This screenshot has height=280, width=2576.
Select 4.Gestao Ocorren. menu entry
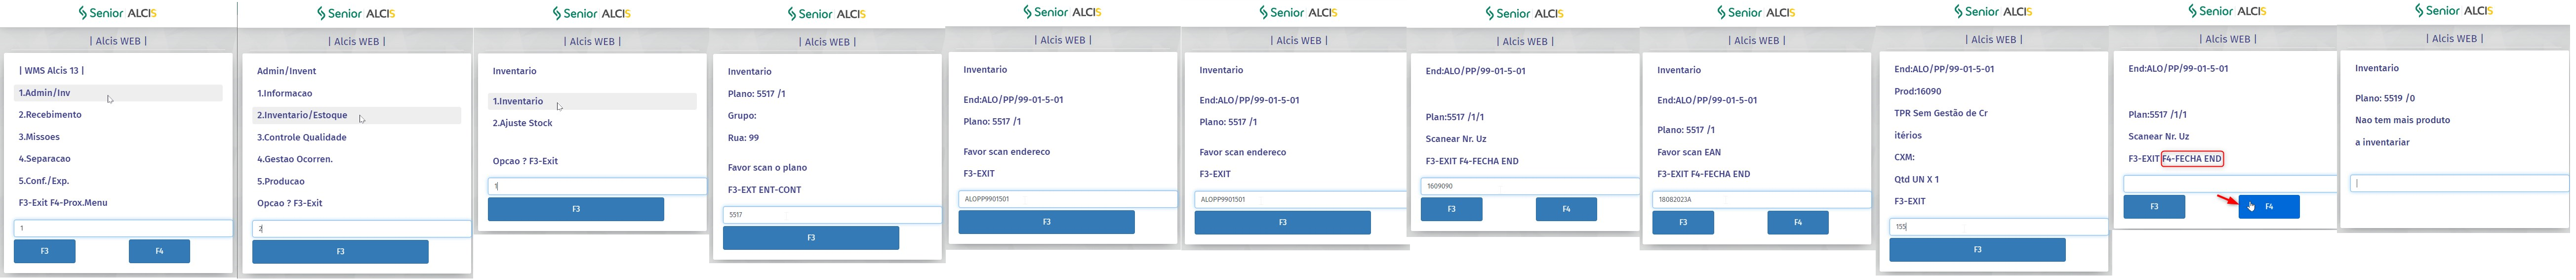click(x=295, y=159)
